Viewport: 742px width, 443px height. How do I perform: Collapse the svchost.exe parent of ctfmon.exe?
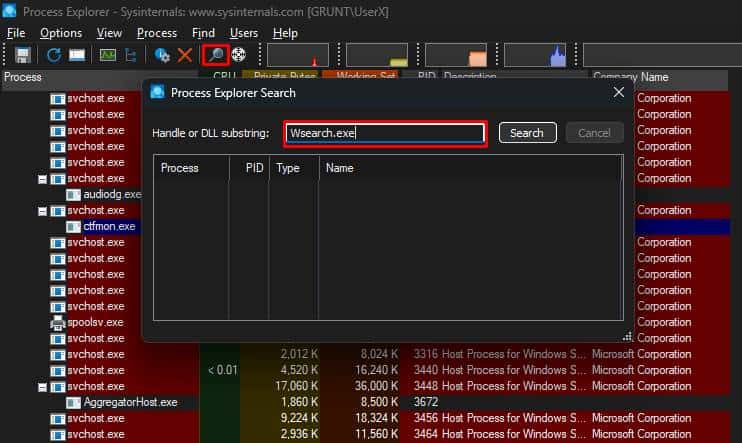click(x=42, y=212)
